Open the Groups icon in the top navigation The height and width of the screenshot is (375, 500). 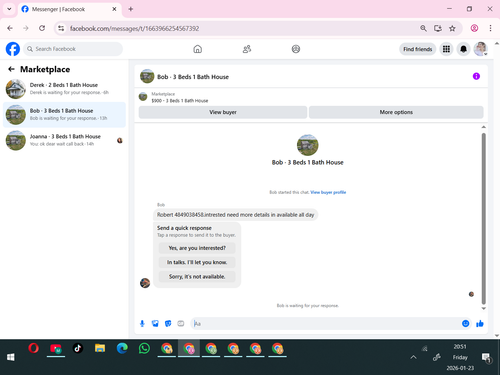click(x=296, y=49)
